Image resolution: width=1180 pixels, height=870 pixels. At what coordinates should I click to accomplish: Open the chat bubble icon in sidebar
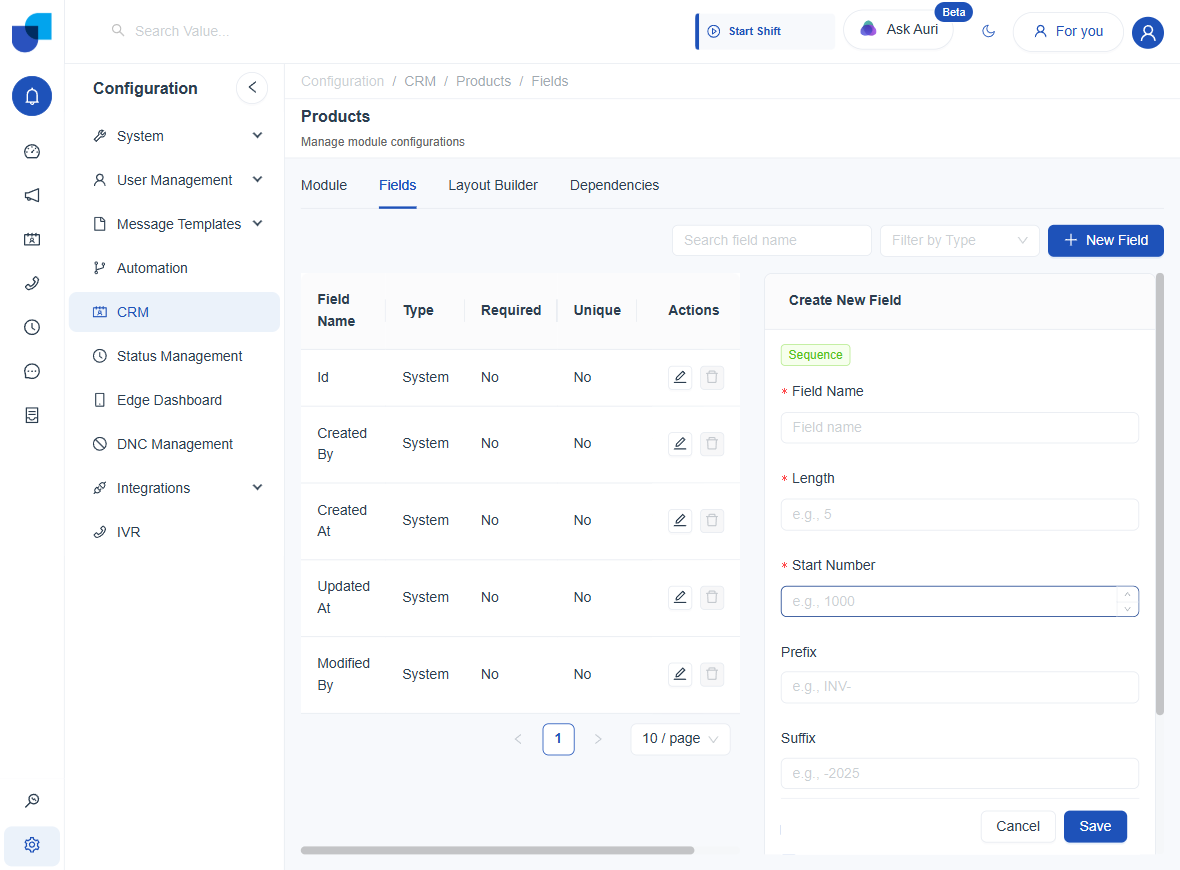pyautogui.click(x=32, y=371)
